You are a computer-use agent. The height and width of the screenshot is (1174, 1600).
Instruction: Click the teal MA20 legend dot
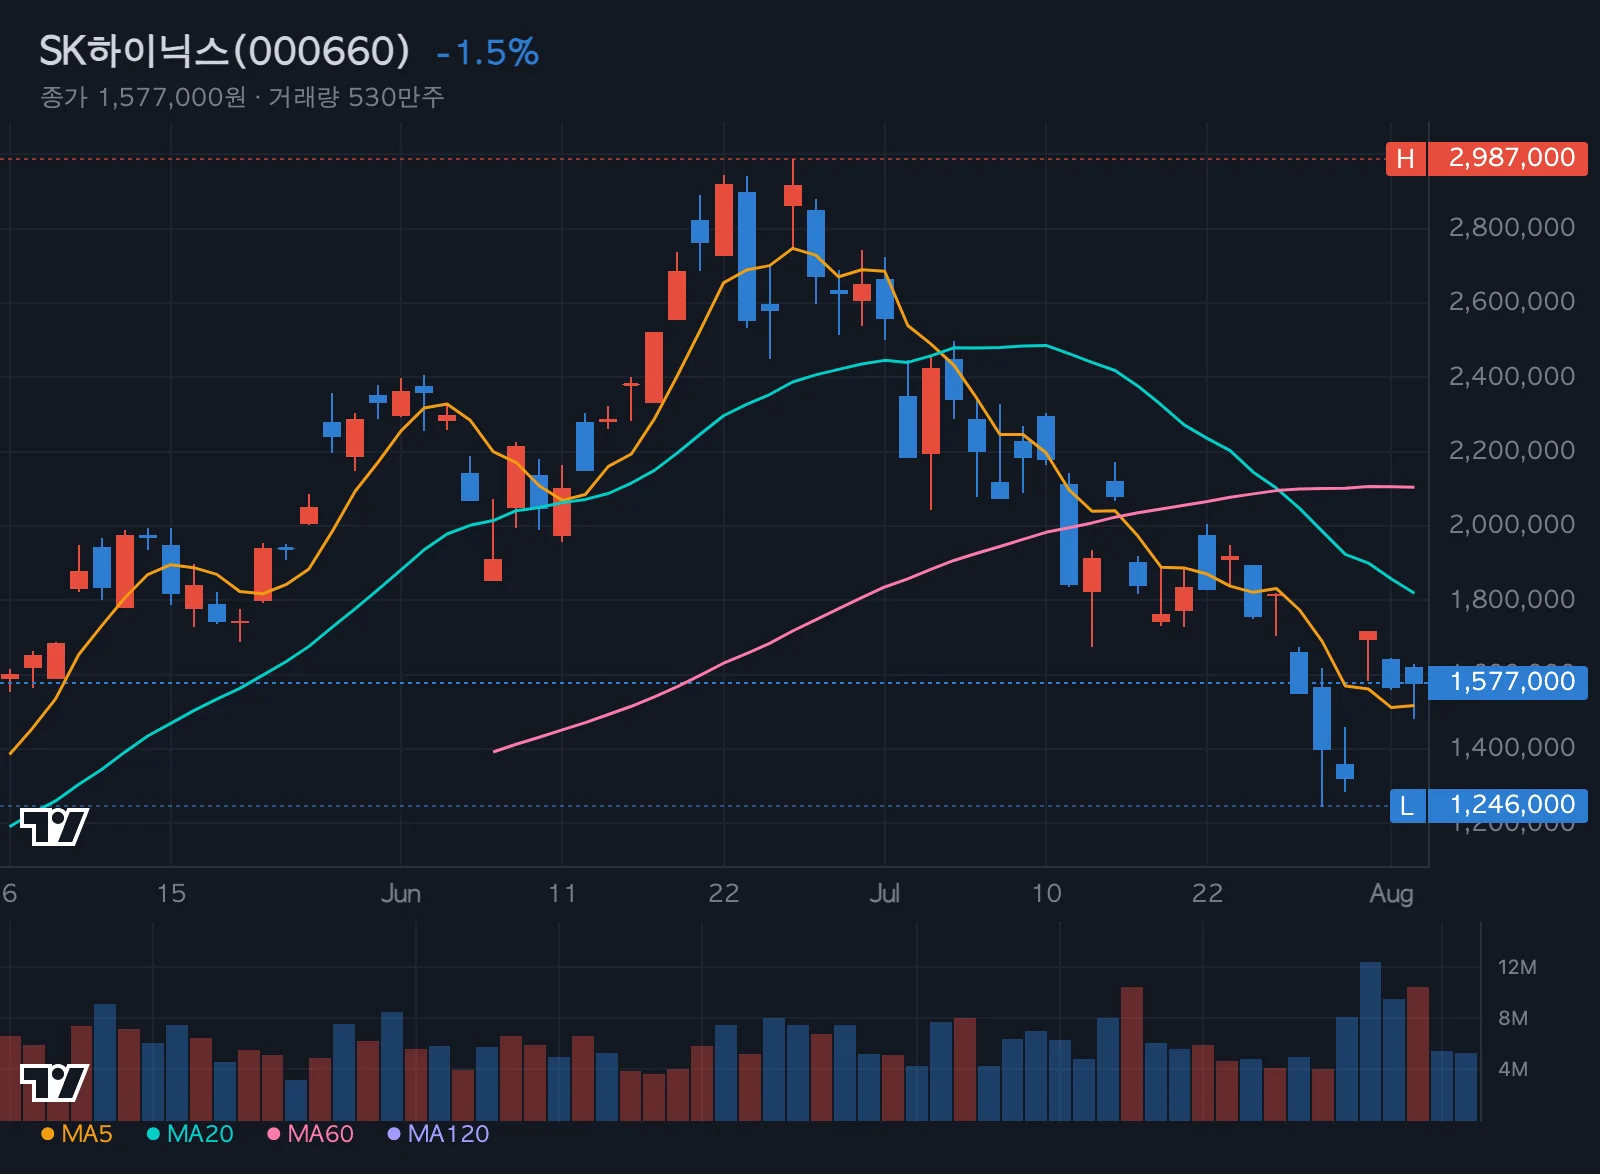153,1134
